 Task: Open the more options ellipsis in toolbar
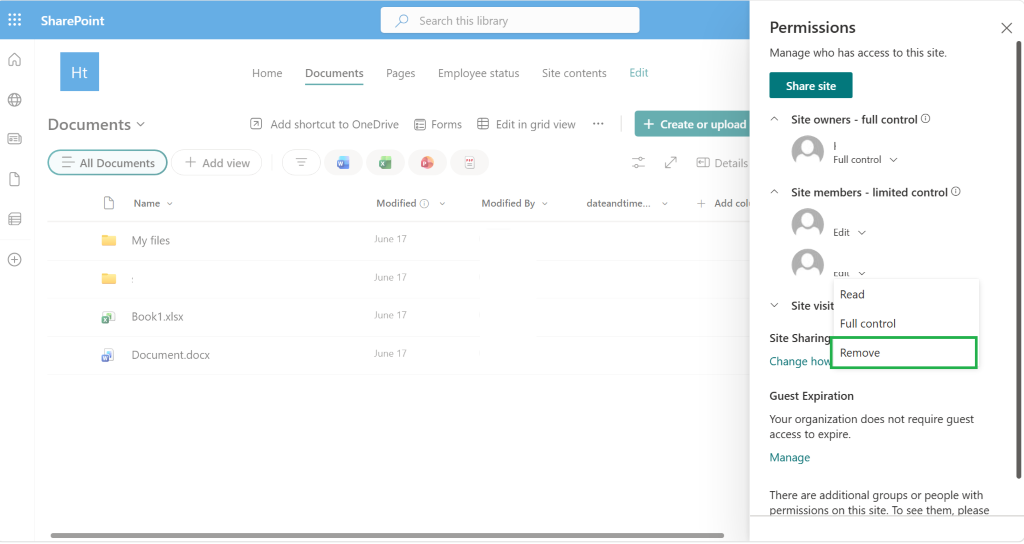click(598, 123)
